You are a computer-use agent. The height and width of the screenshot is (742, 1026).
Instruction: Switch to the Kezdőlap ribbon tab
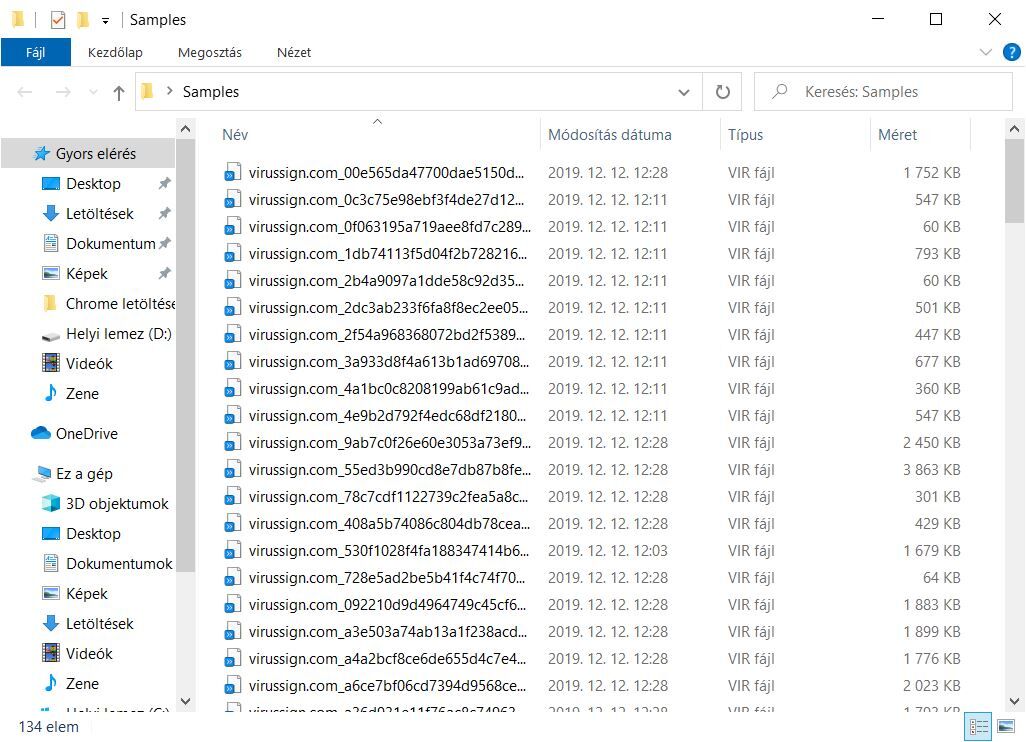[115, 52]
